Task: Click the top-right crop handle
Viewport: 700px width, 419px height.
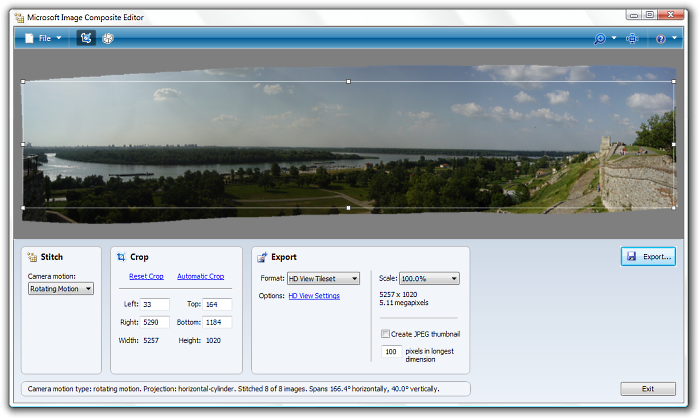Action: 674,82
